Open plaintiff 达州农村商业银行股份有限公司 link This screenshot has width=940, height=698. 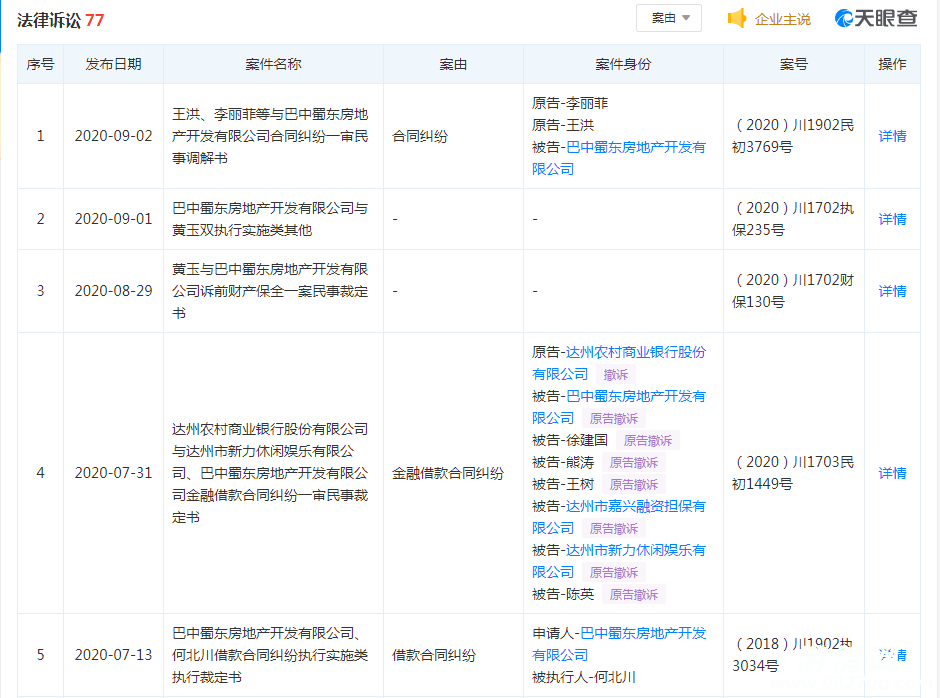[619, 363]
